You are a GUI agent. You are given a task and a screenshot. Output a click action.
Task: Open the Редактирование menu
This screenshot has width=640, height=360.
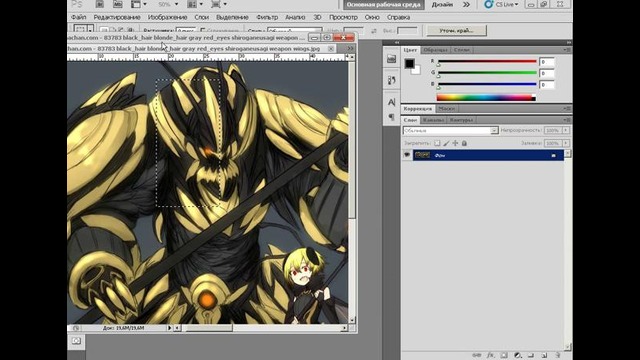click(117, 17)
